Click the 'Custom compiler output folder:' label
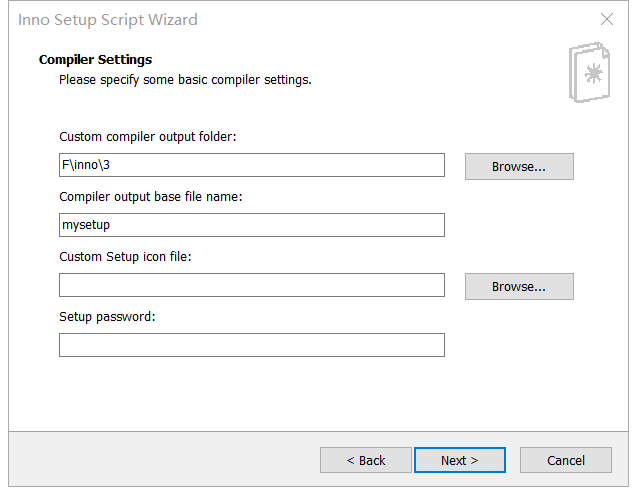This screenshot has height=495, width=637. tap(147, 137)
